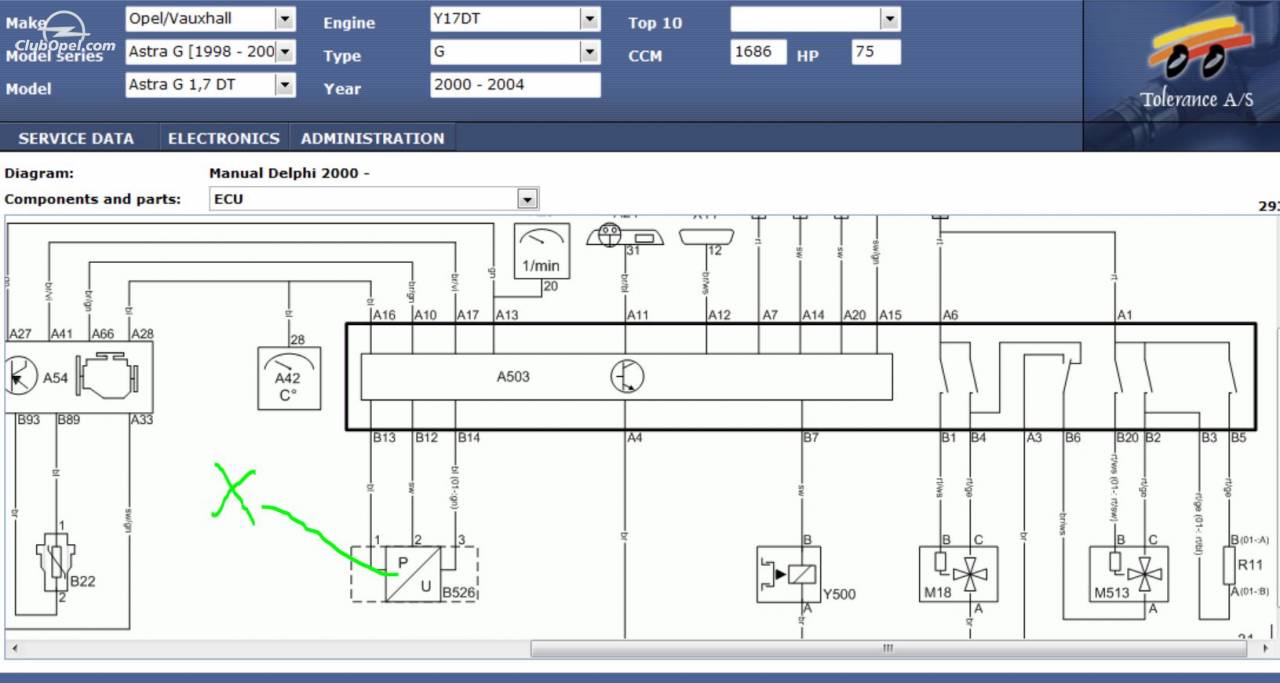1280x683 pixels.
Task: Click pin label A13
Action: (x=507, y=315)
